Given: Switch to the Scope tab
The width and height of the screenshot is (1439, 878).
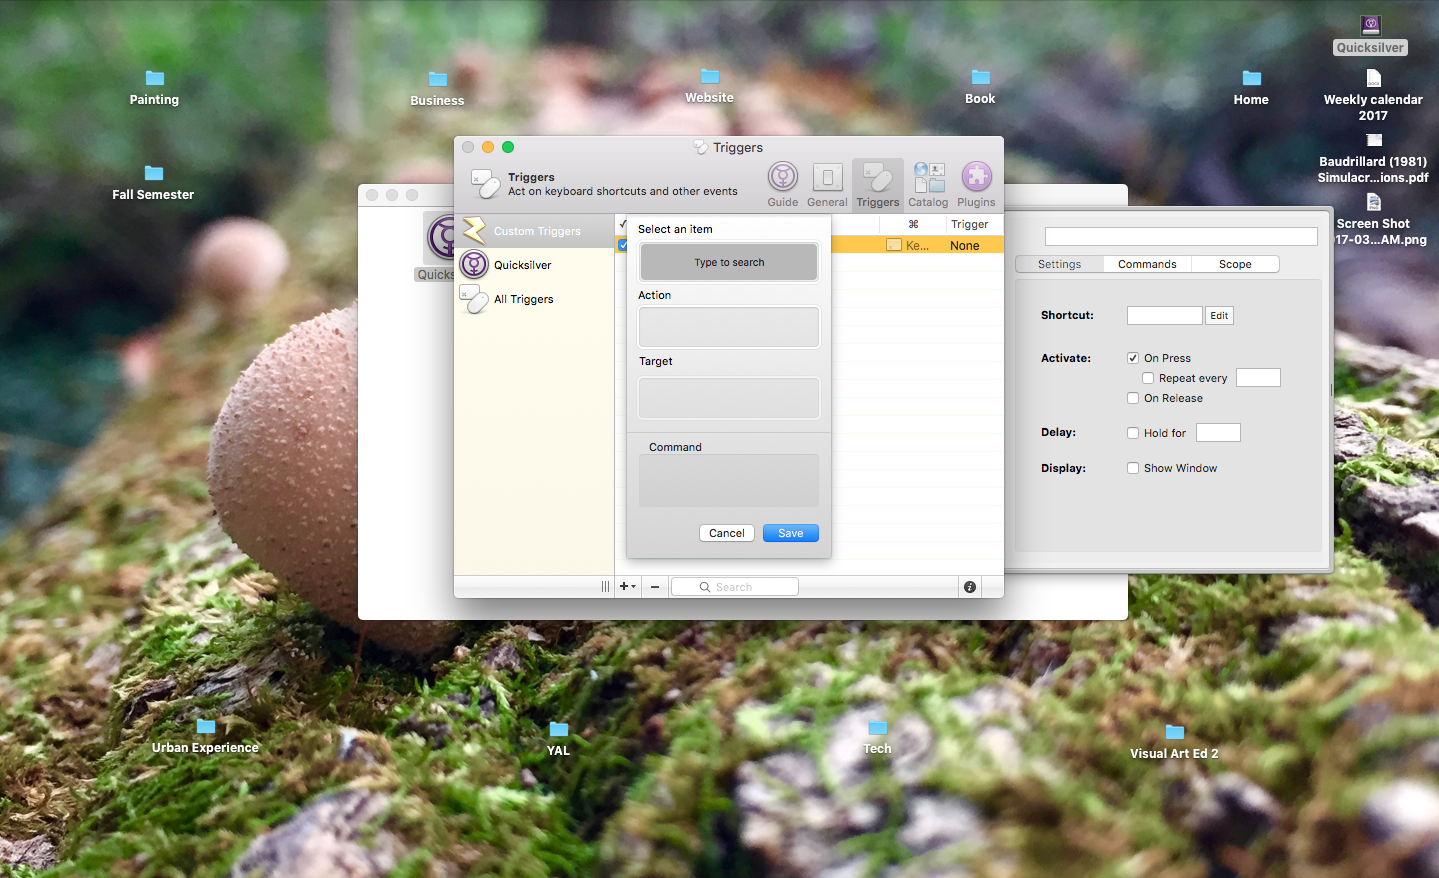Looking at the screenshot, I should tap(1235, 264).
